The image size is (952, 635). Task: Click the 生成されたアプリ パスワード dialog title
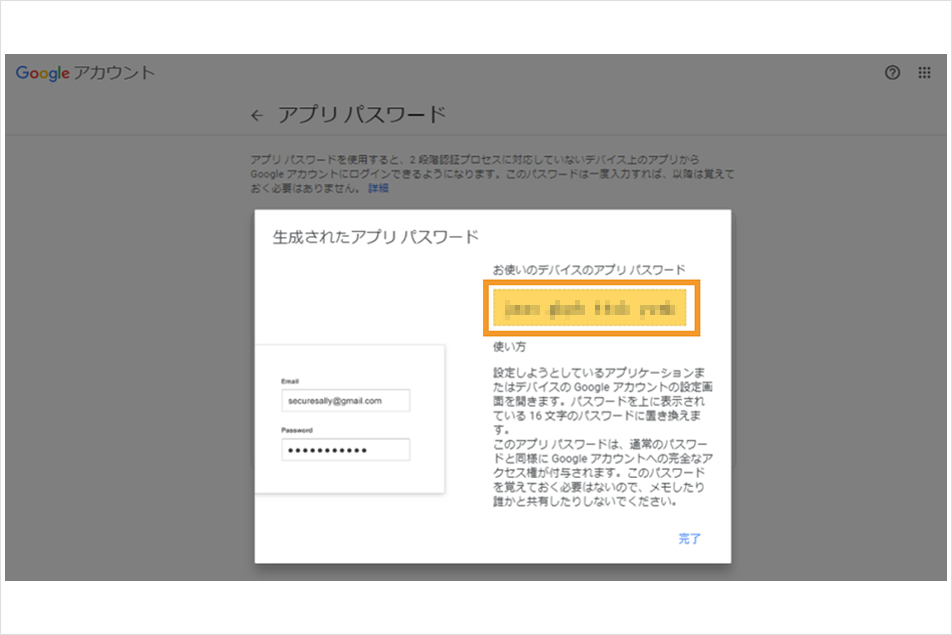point(375,237)
